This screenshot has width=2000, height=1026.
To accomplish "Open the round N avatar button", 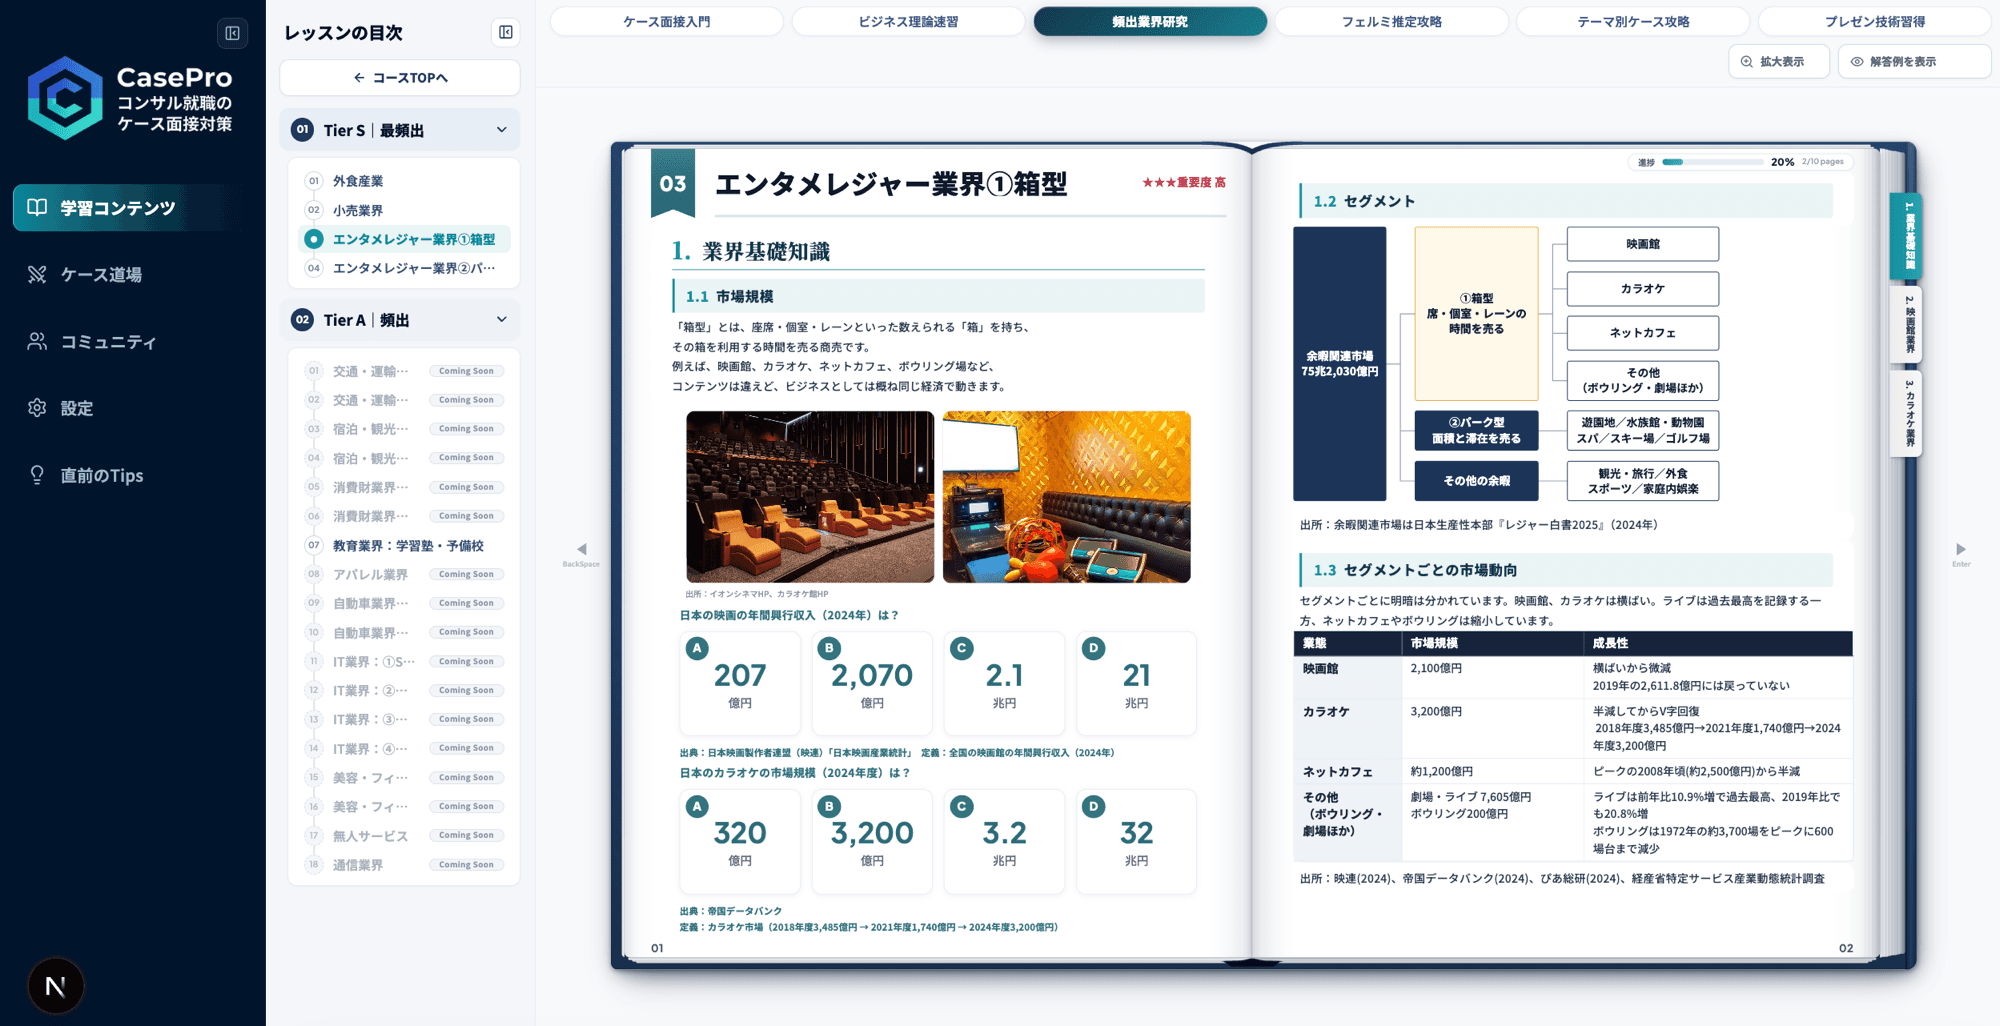I will click(x=56, y=986).
